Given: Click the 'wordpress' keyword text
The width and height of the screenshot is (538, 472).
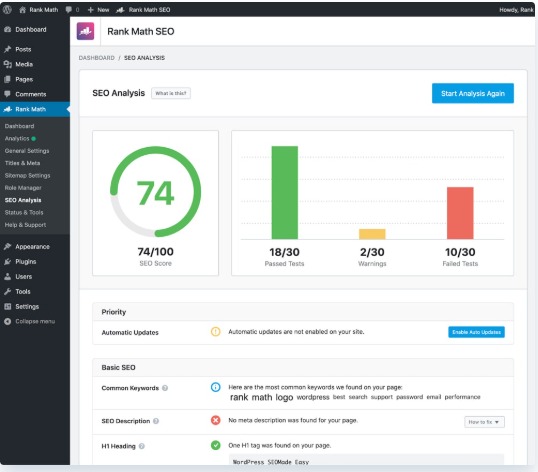Looking at the screenshot, I should pyautogui.click(x=313, y=397).
